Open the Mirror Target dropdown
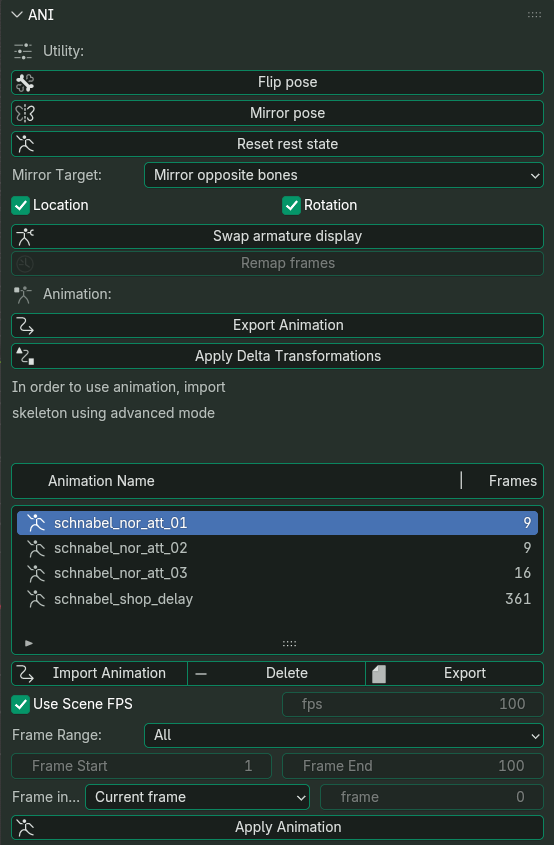554x845 pixels. pos(344,175)
